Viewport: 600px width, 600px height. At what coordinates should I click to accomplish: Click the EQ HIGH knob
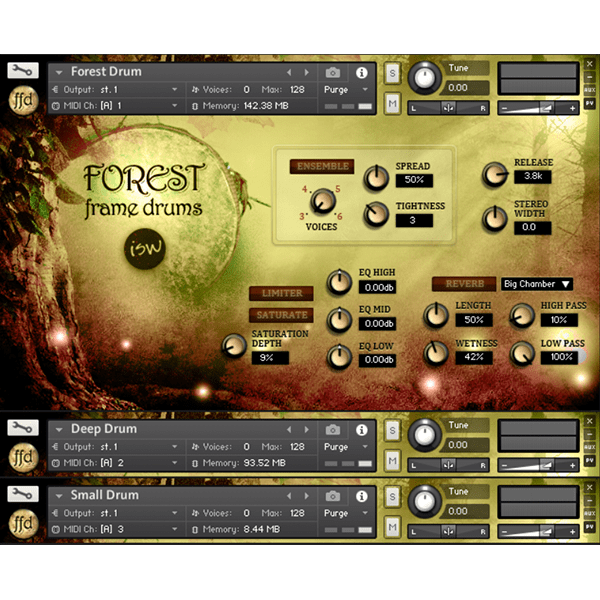coord(339,282)
